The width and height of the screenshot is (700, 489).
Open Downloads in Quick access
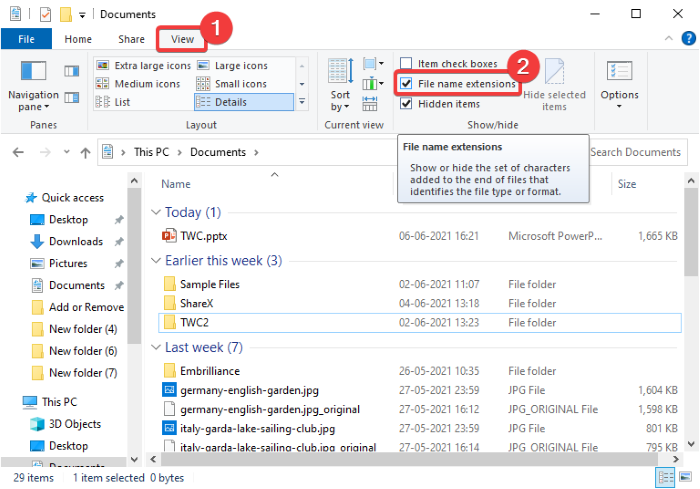point(75,241)
